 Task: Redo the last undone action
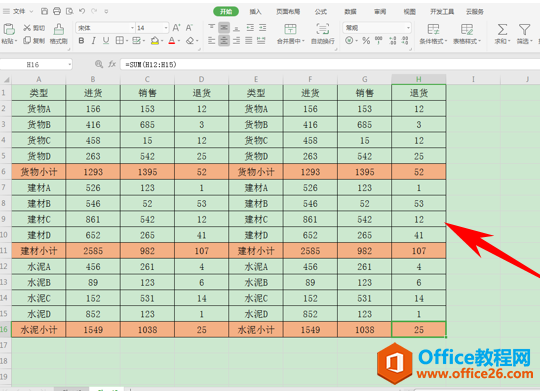click(94, 11)
